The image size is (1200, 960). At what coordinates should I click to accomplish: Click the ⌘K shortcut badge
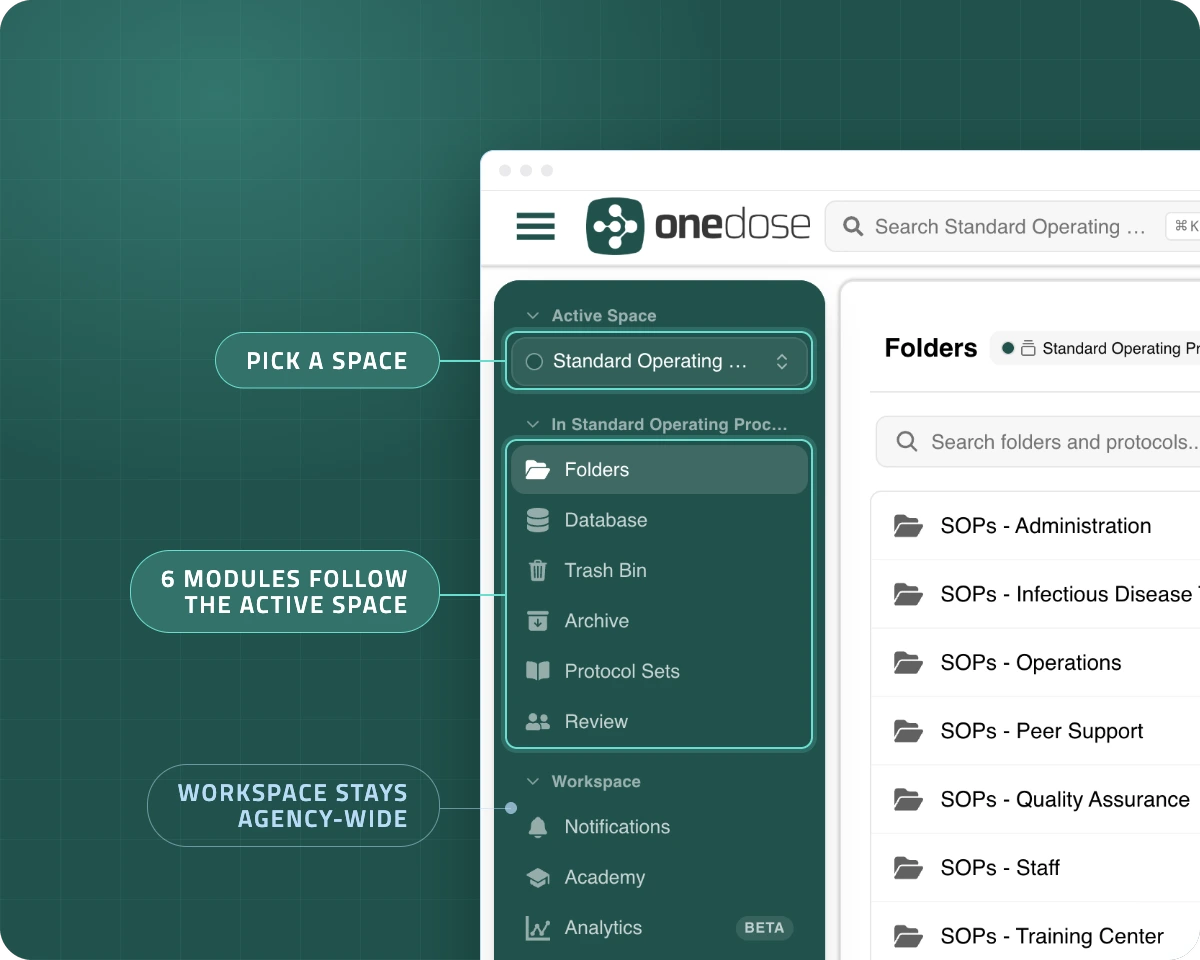[x=1185, y=226]
